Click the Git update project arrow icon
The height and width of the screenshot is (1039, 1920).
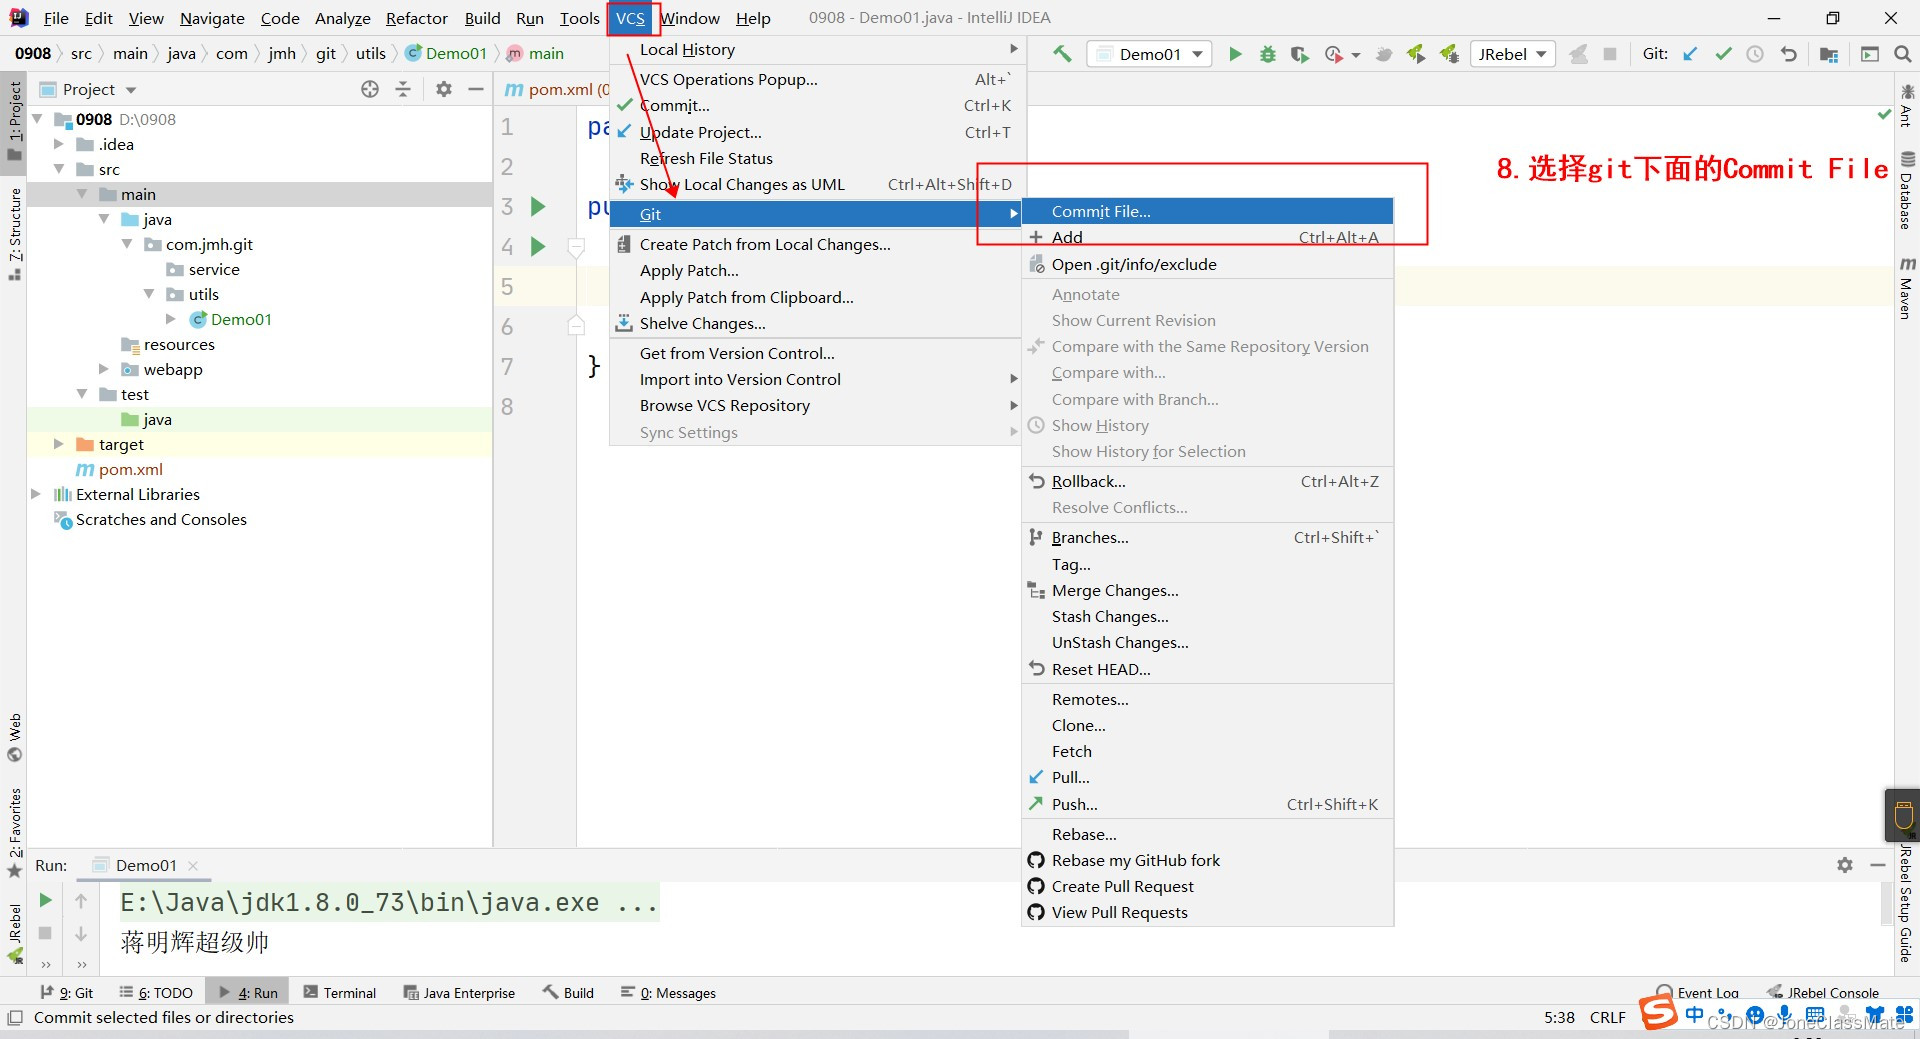(x=1690, y=54)
